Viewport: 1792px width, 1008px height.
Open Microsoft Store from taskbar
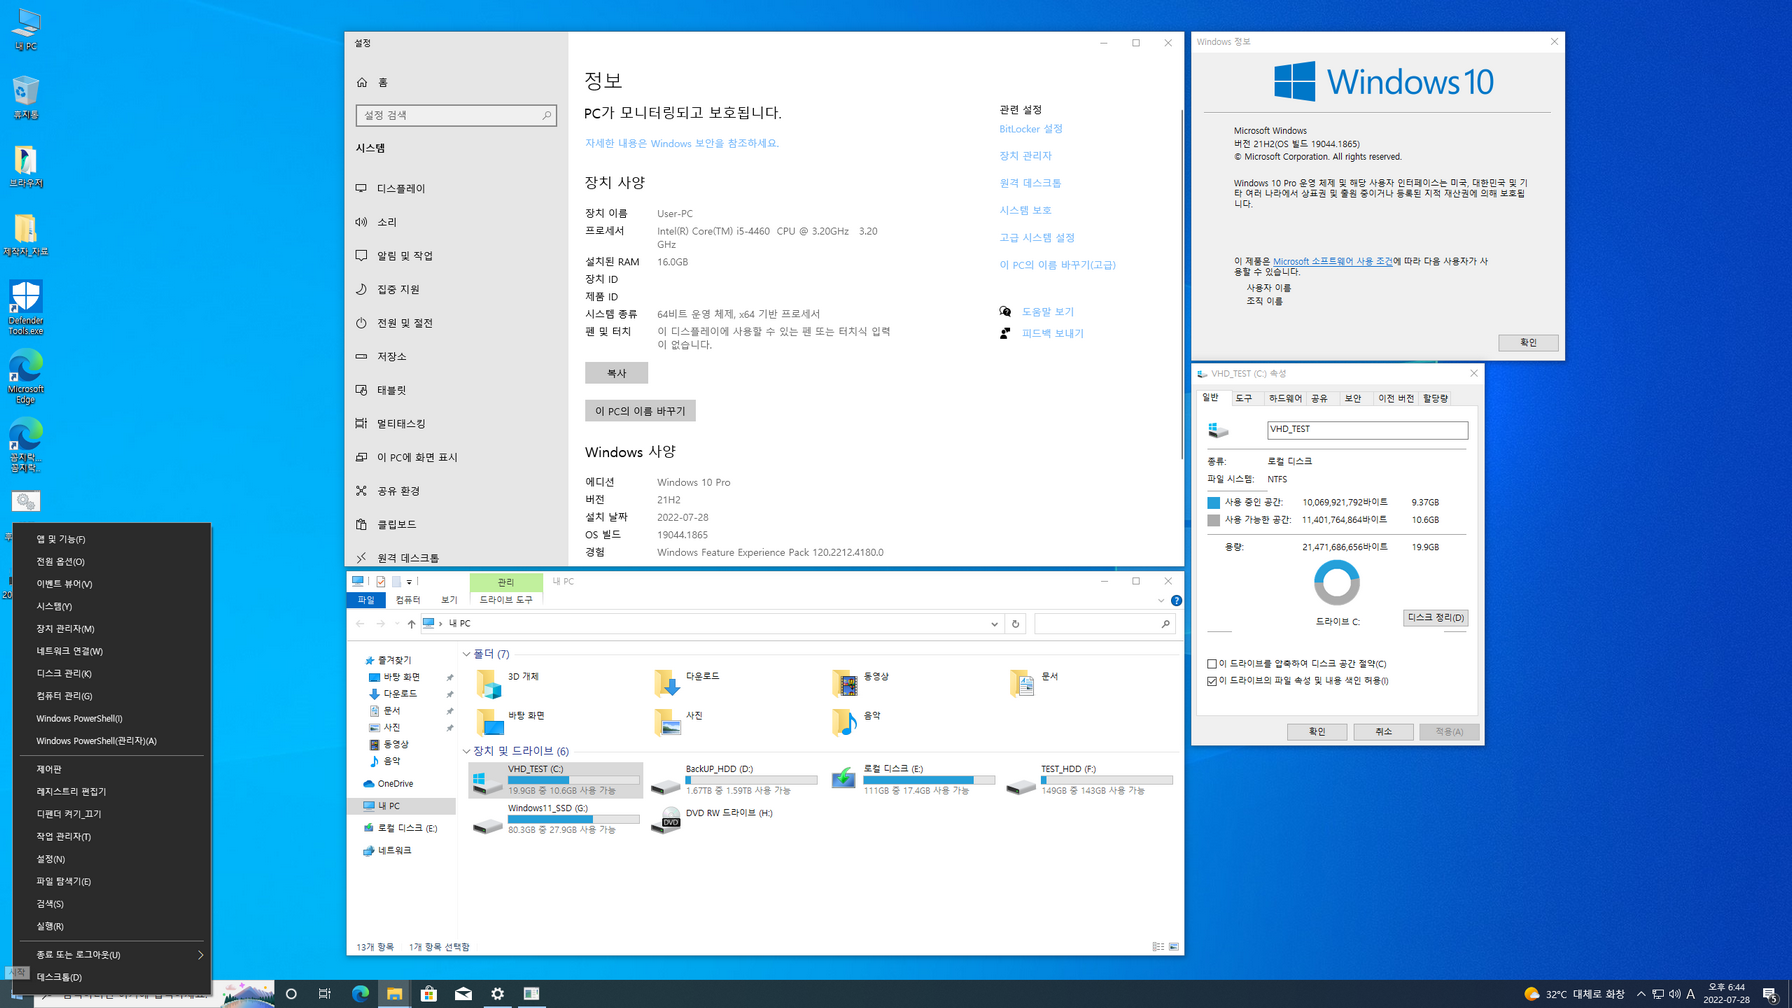click(x=428, y=994)
